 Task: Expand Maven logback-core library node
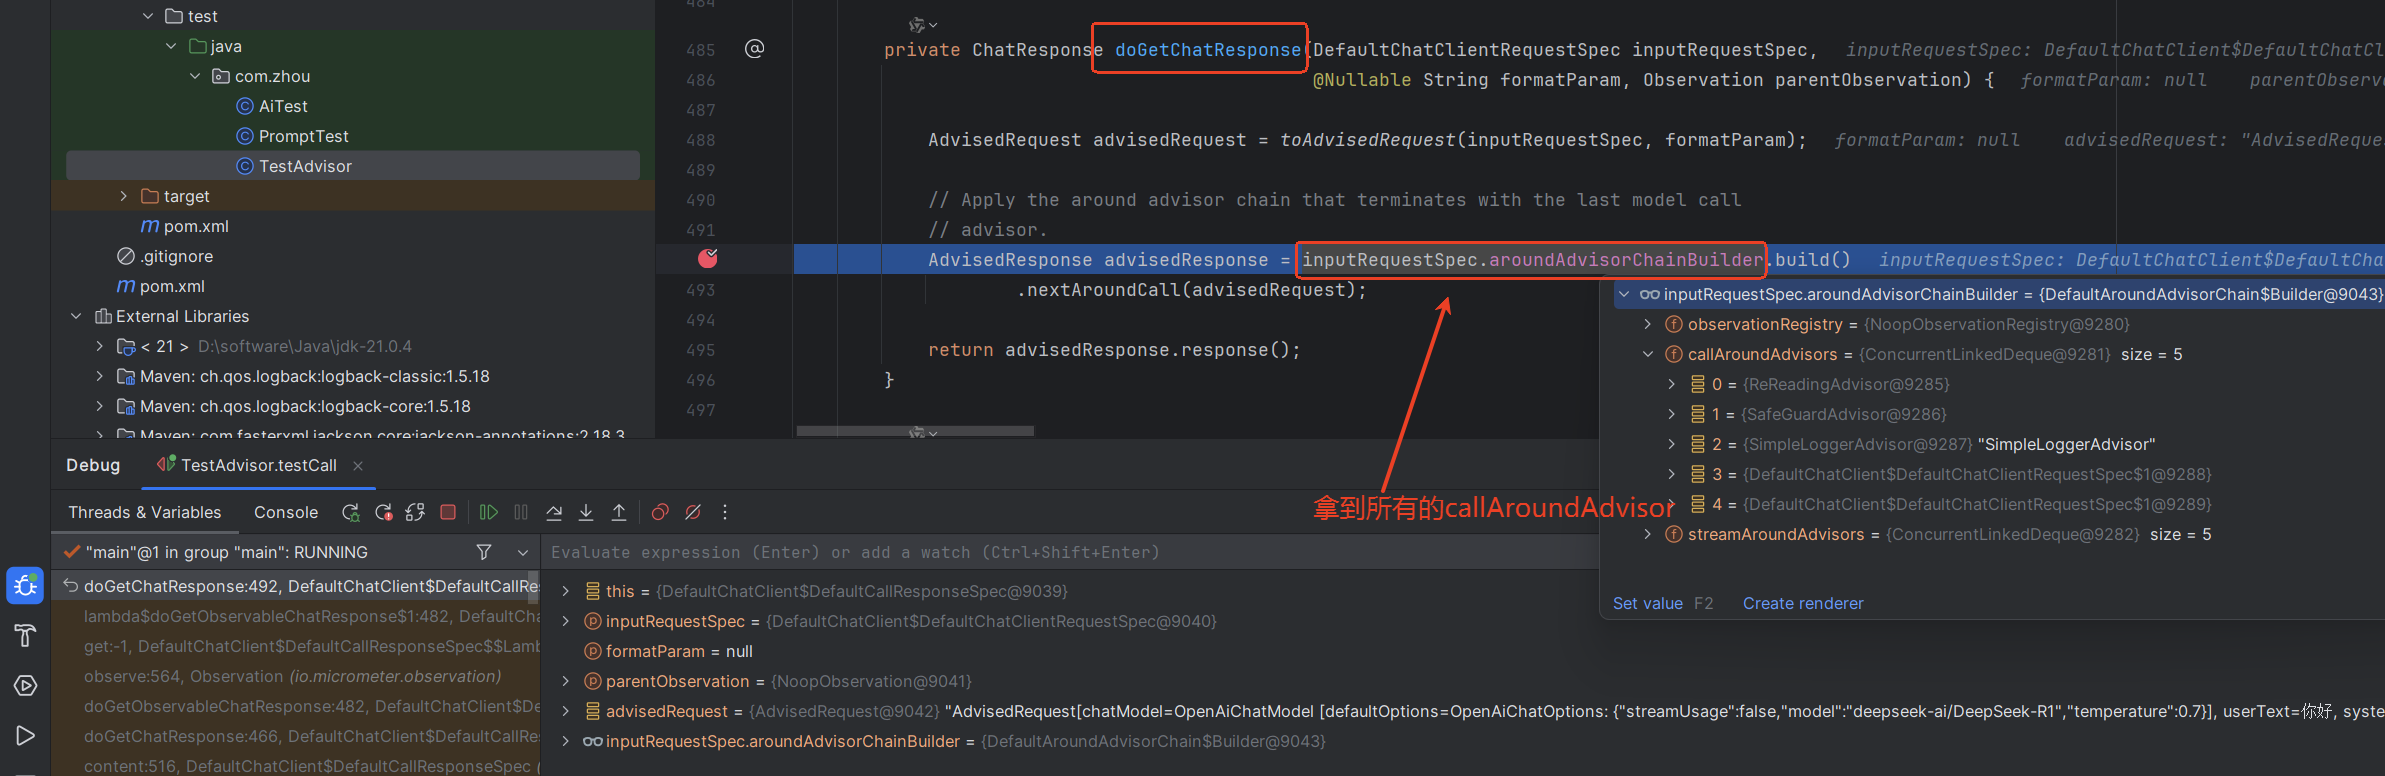(x=100, y=406)
